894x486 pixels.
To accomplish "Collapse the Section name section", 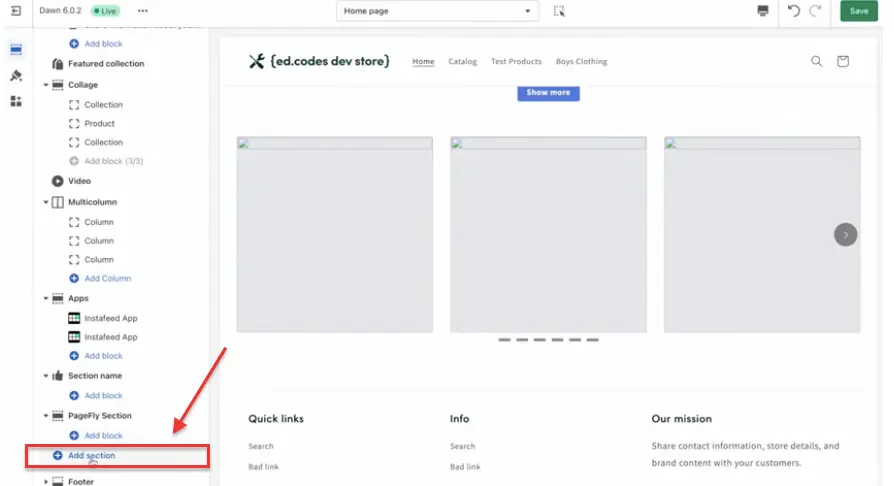I will [x=46, y=375].
